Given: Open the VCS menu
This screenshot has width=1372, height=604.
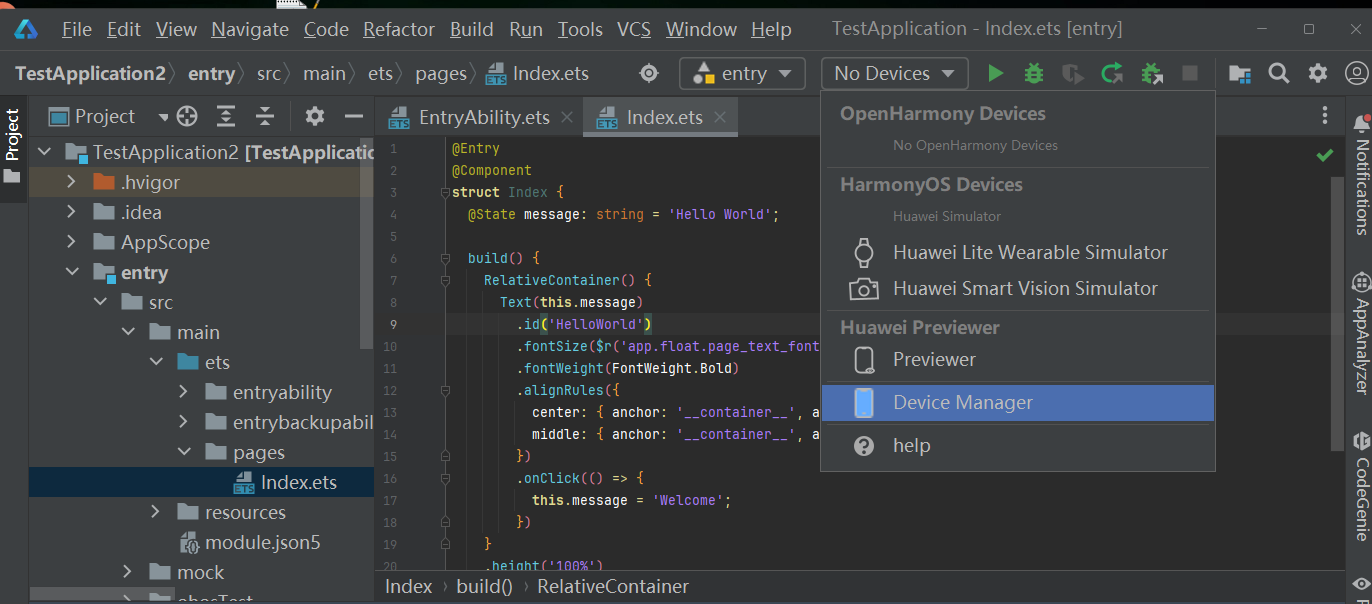Looking at the screenshot, I should [x=634, y=29].
